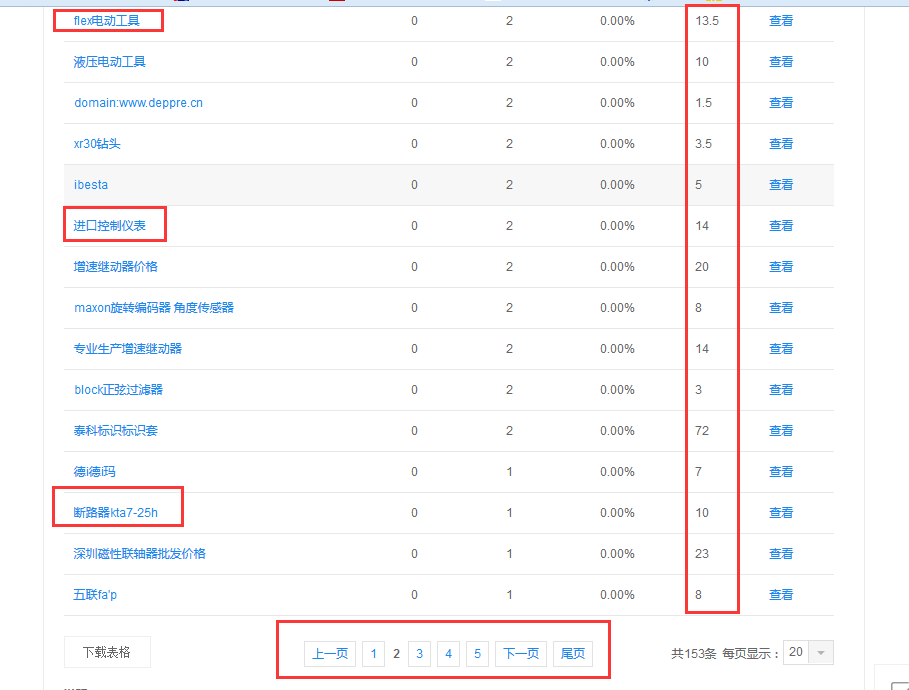Go to previous page with 上一页
Image resolution: width=909 pixels, height=690 pixels.
click(330, 654)
